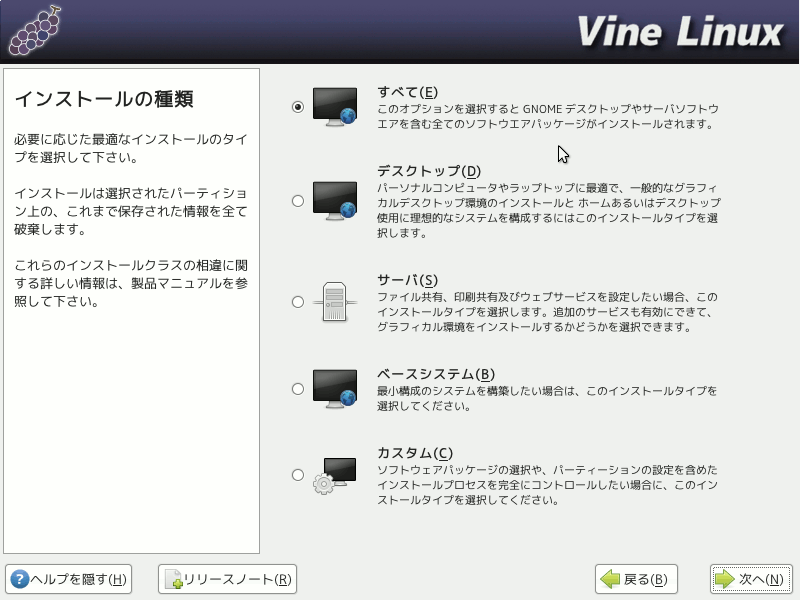This screenshot has height=600, width=800.
Task: Open リリースノート(R) release notes
Action: 228,579
